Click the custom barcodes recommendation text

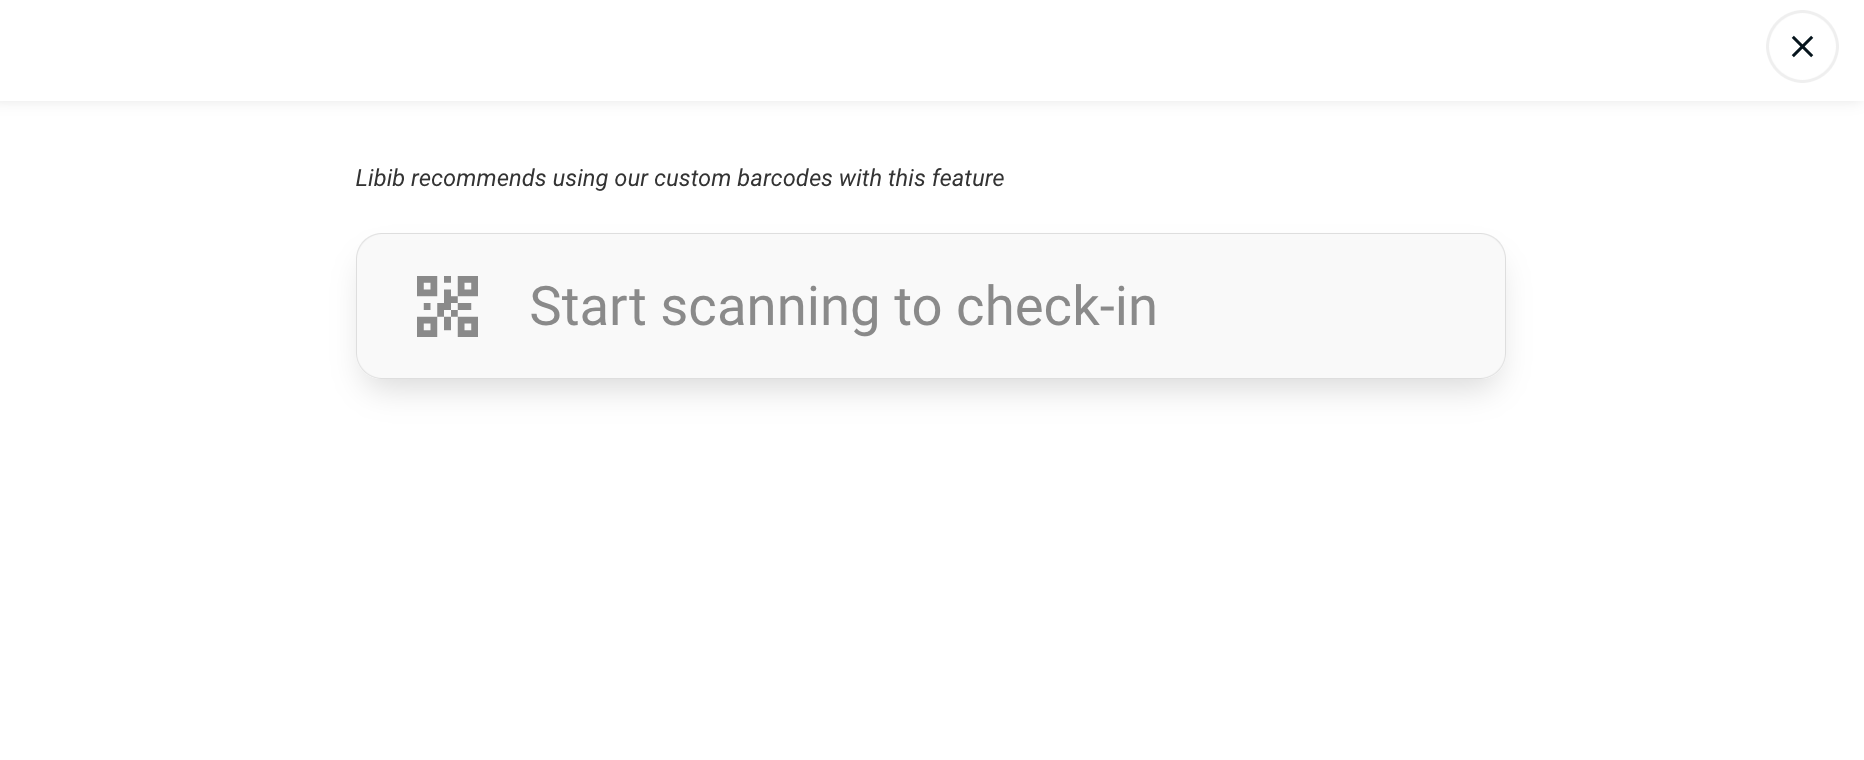pyautogui.click(x=679, y=178)
